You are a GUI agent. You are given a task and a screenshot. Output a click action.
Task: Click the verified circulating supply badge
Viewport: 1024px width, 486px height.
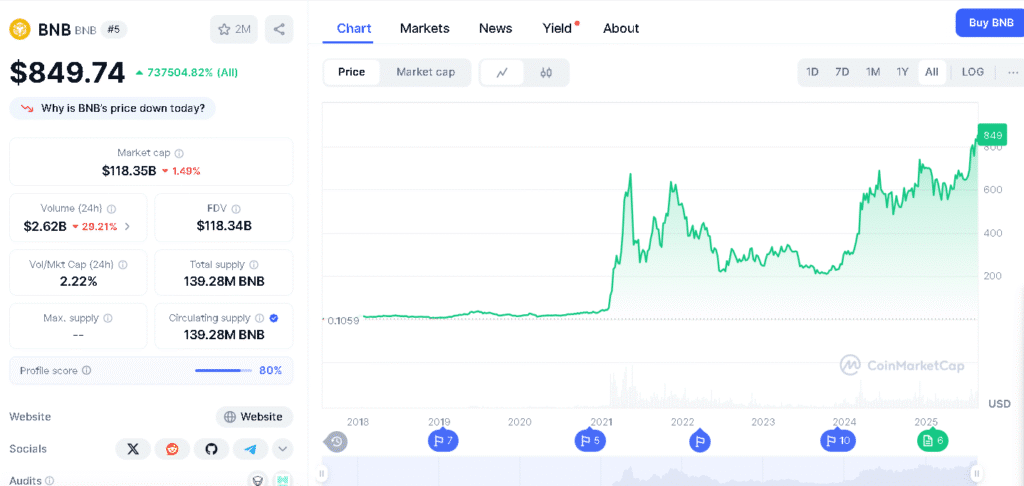click(x=274, y=319)
